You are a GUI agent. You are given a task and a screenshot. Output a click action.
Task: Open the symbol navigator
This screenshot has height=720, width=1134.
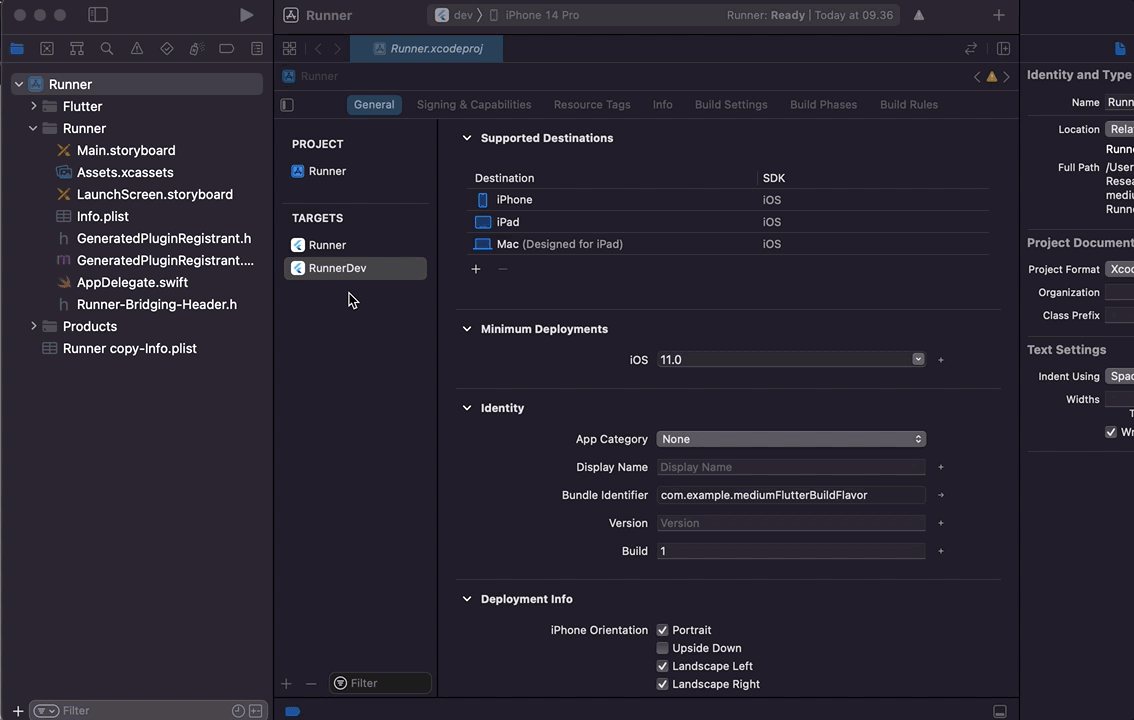(x=77, y=48)
